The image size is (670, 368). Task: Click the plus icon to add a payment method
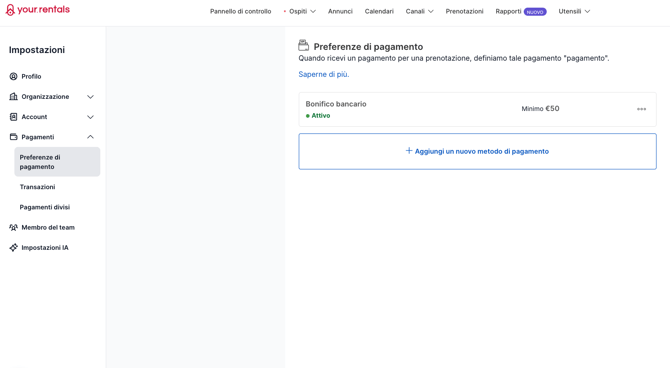tap(408, 151)
